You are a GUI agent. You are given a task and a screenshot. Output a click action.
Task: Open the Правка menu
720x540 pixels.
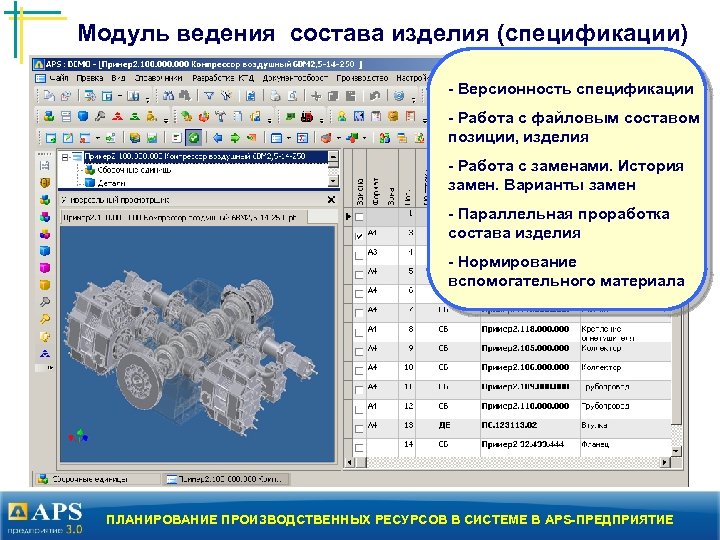click(90, 78)
